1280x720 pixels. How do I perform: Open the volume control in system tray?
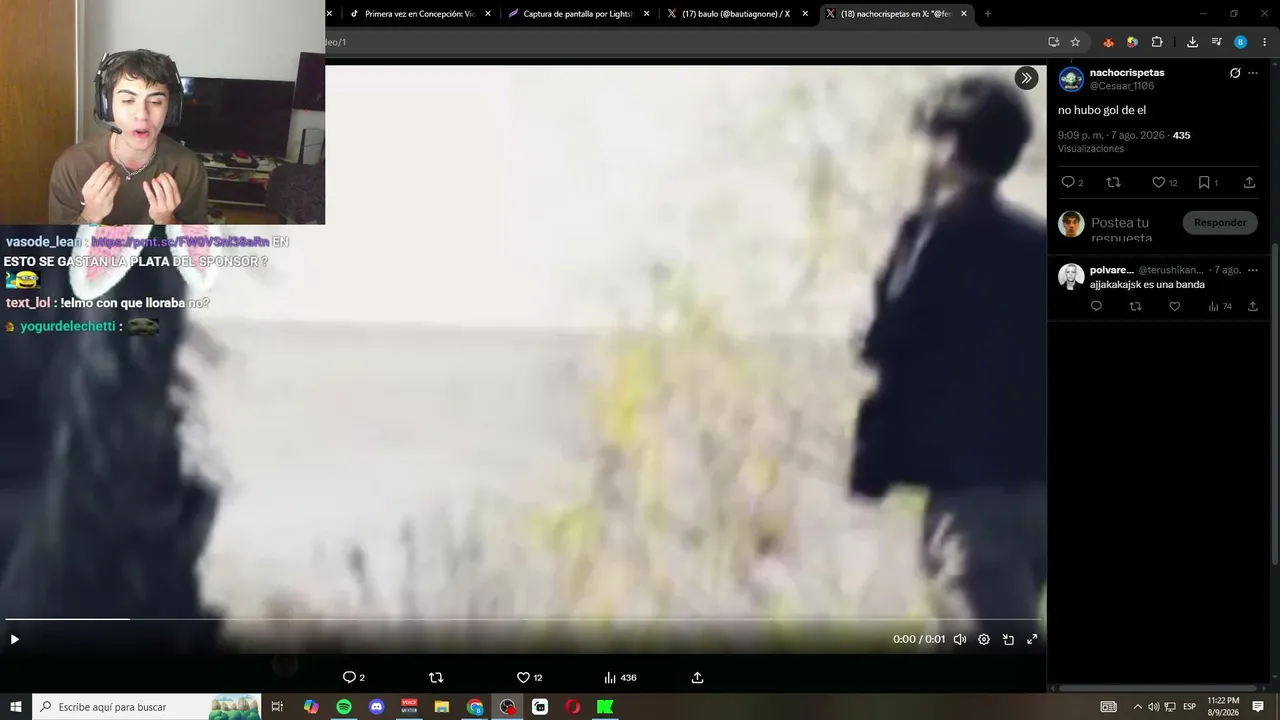(1153, 707)
